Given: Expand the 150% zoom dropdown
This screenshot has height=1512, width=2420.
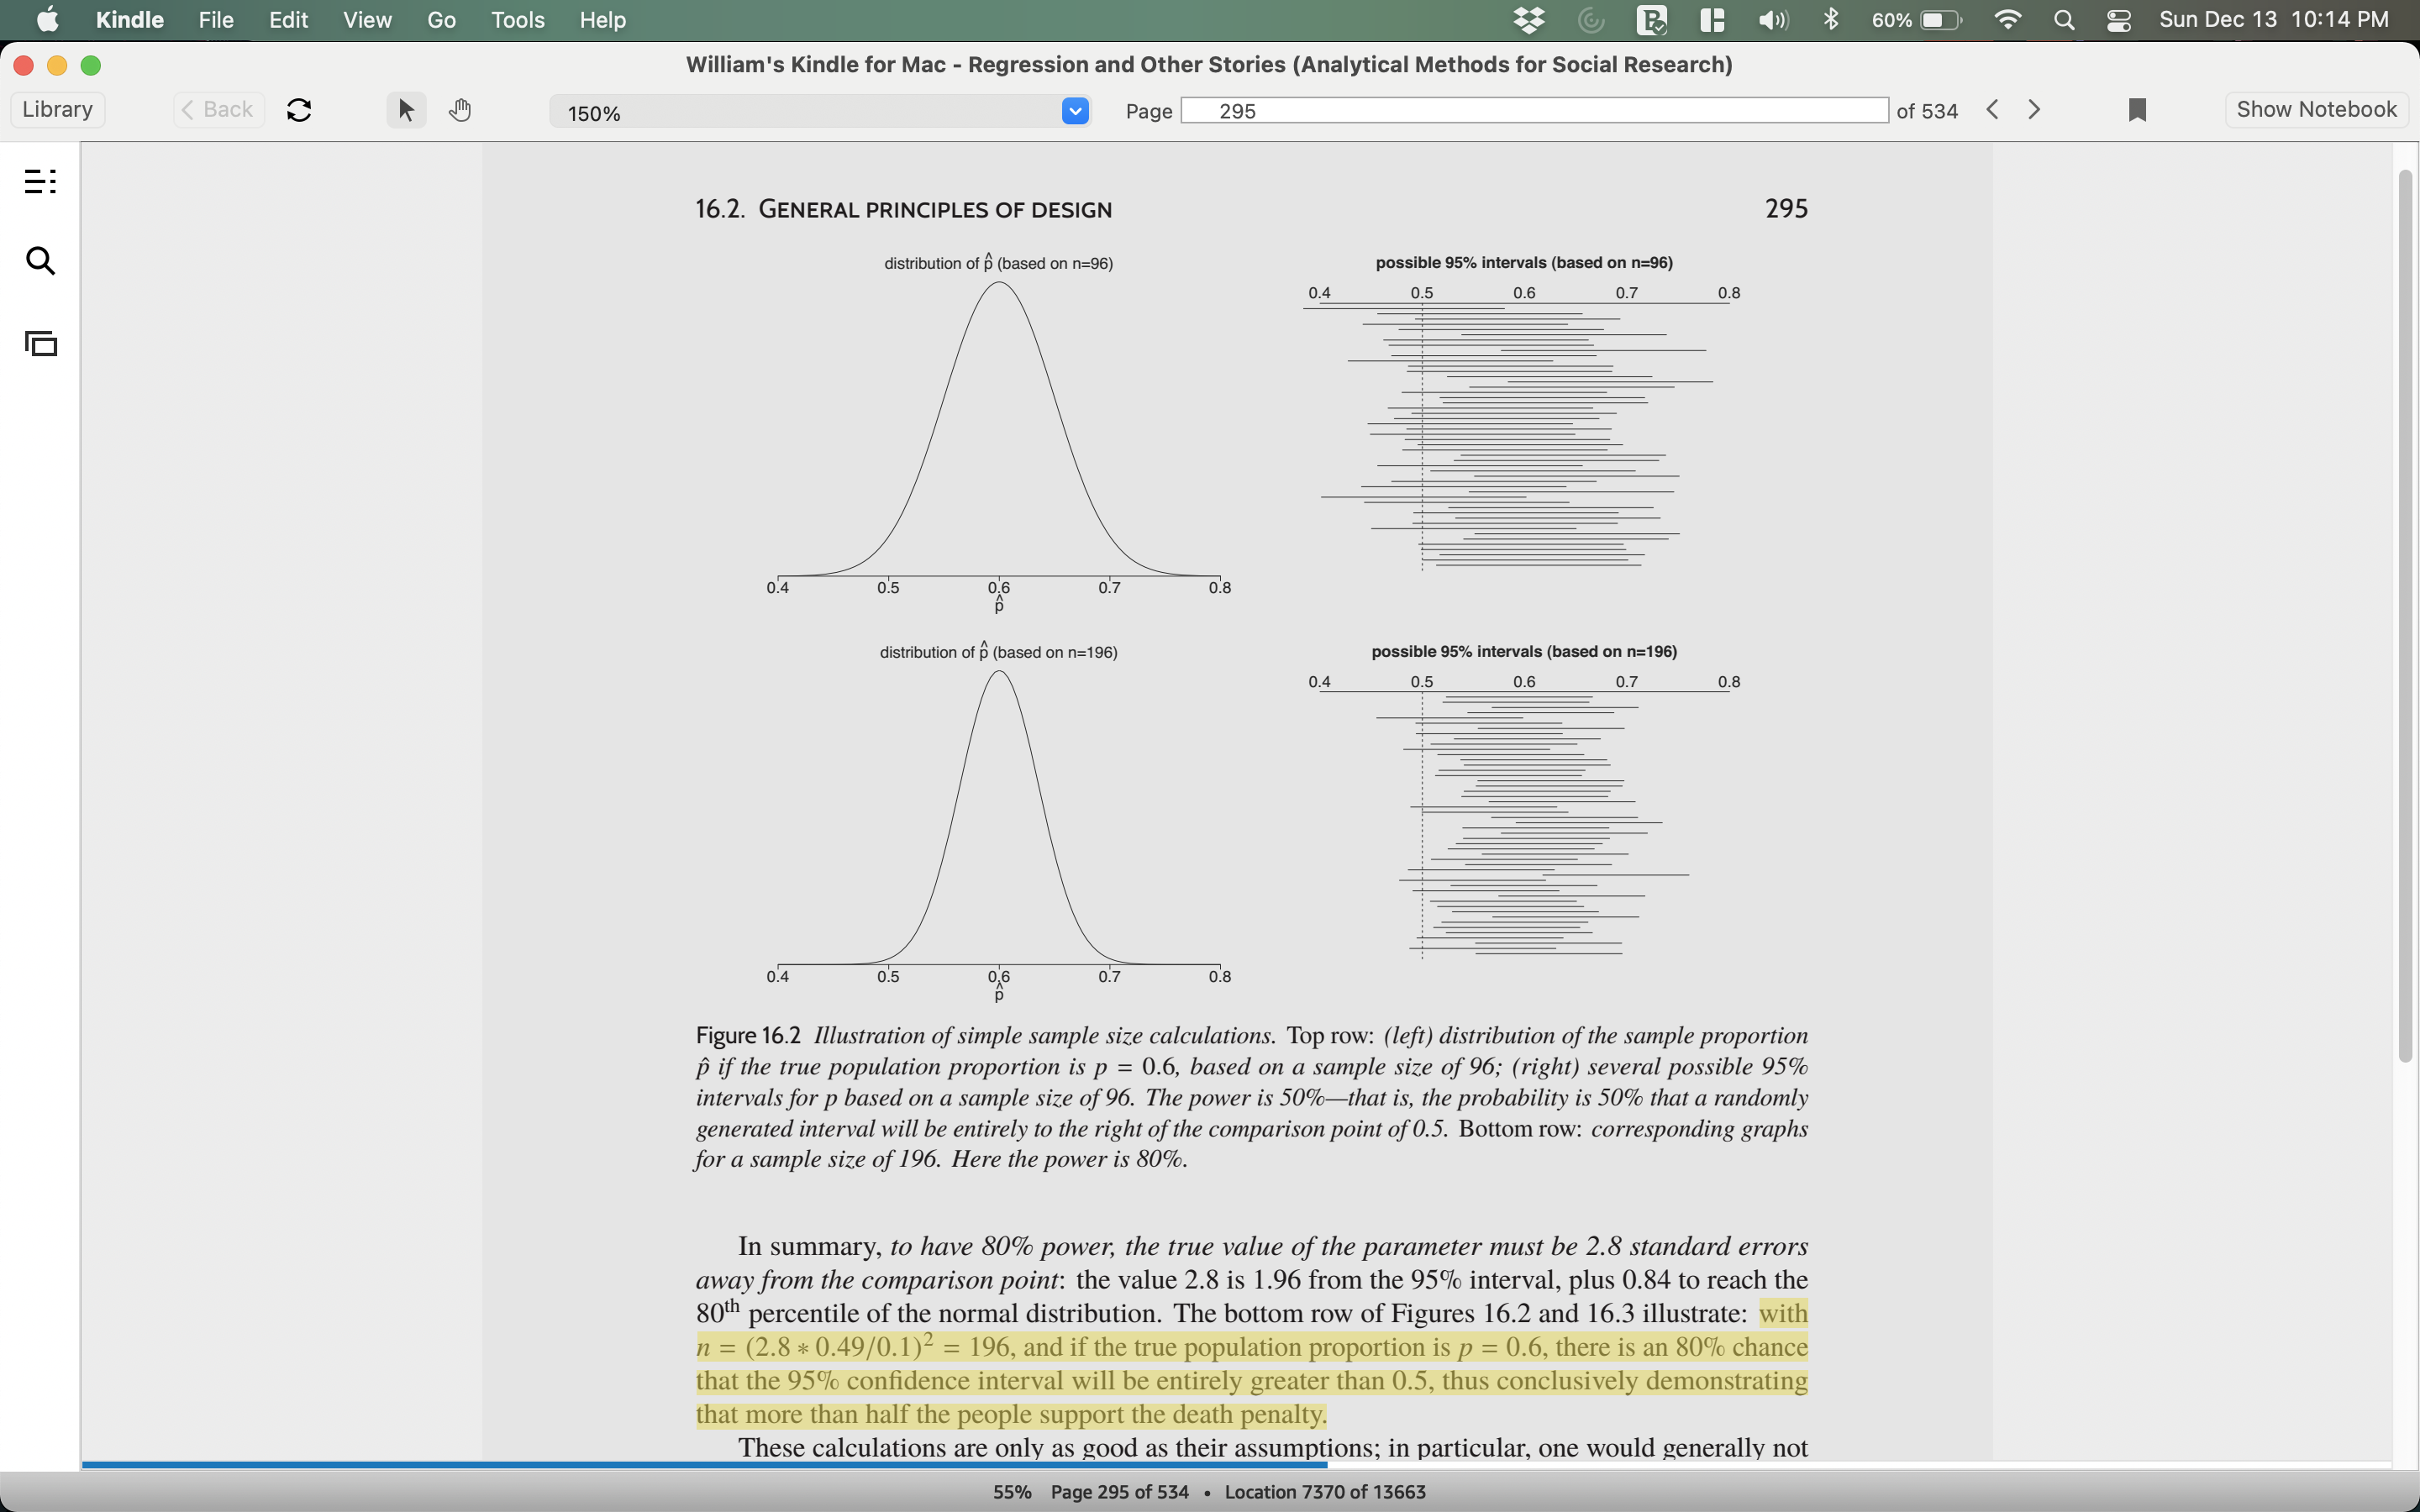Looking at the screenshot, I should 1074,111.
